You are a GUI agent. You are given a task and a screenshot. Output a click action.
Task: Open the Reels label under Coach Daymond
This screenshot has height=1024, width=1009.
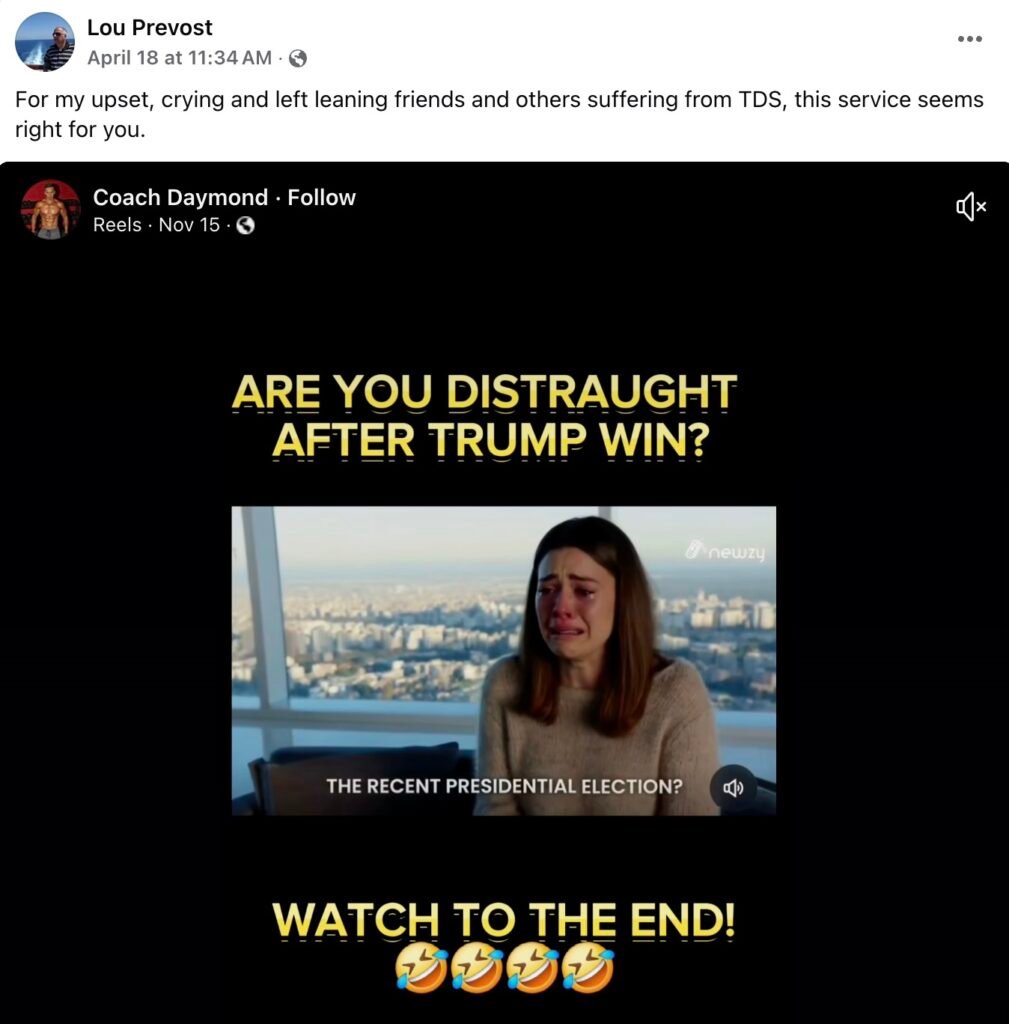[117, 225]
